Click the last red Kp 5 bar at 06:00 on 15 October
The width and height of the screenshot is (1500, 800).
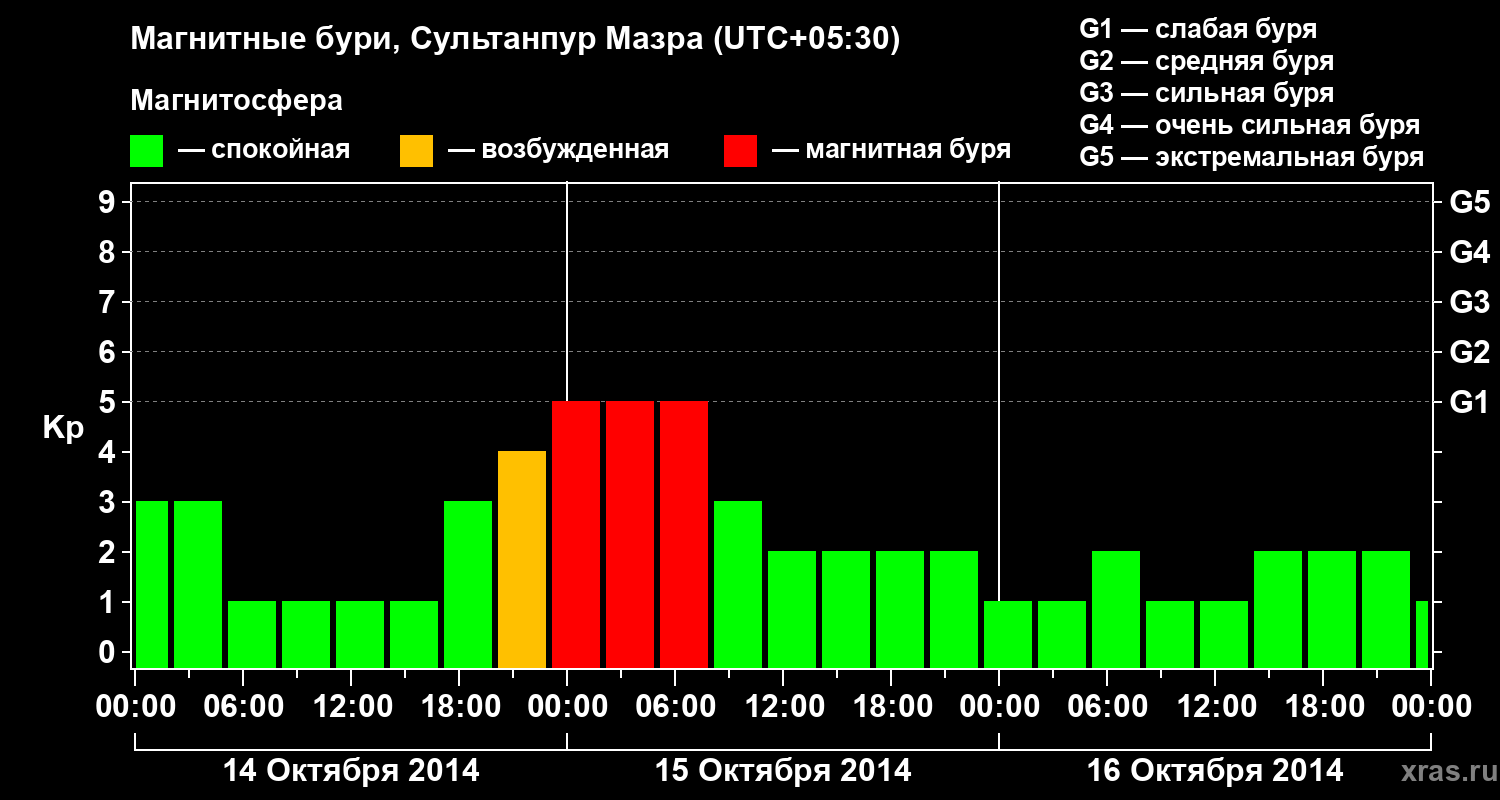pyautogui.click(x=684, y=534)
